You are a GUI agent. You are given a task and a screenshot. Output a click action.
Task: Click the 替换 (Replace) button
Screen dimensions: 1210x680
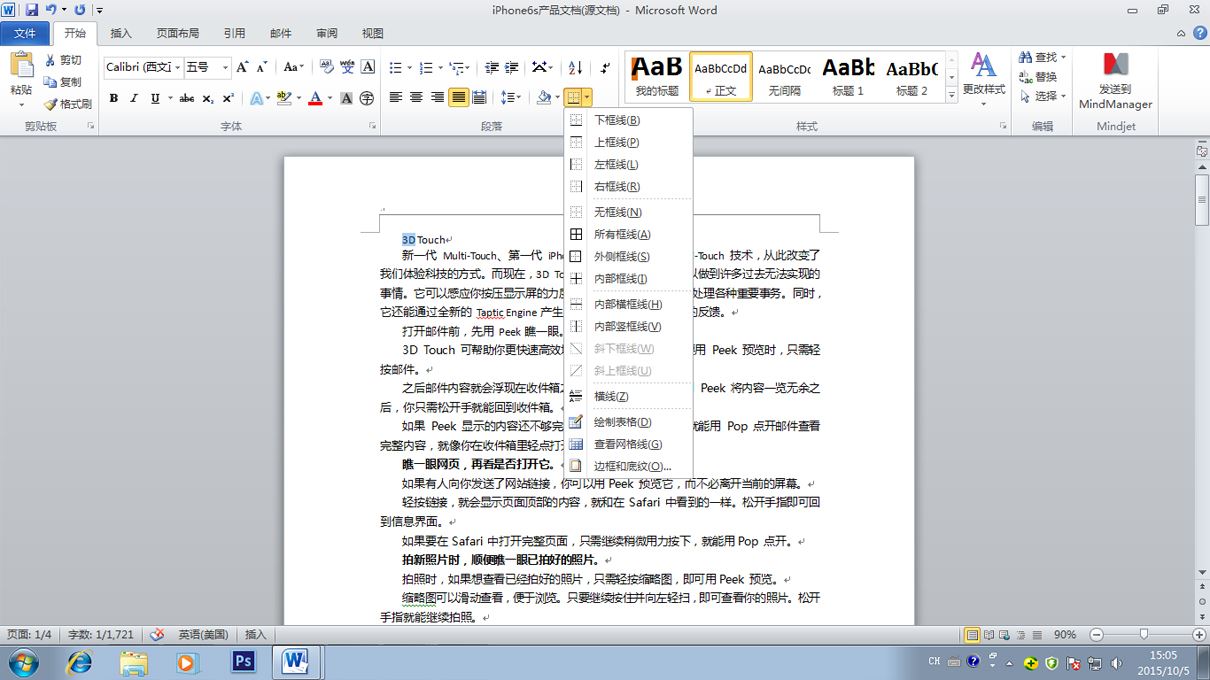click(x=1038, y=77)
